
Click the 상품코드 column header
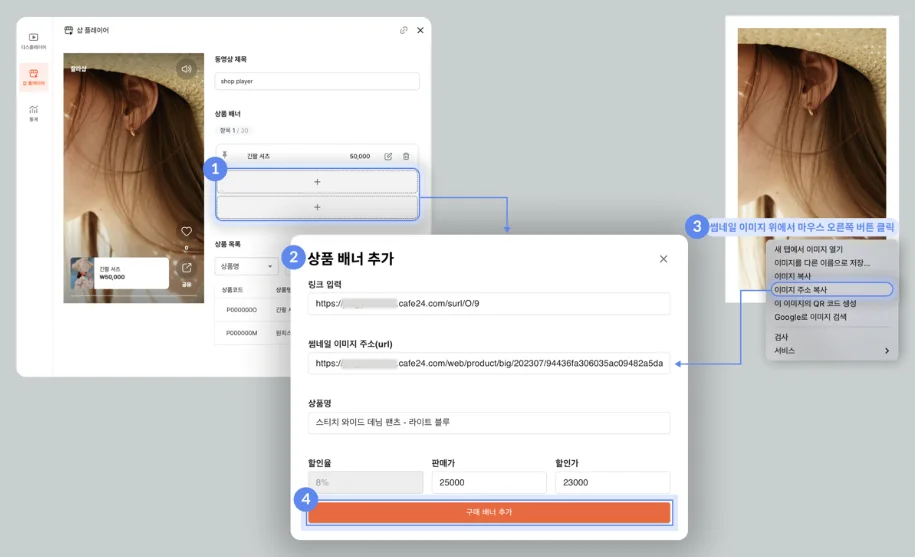pos(232,290)
